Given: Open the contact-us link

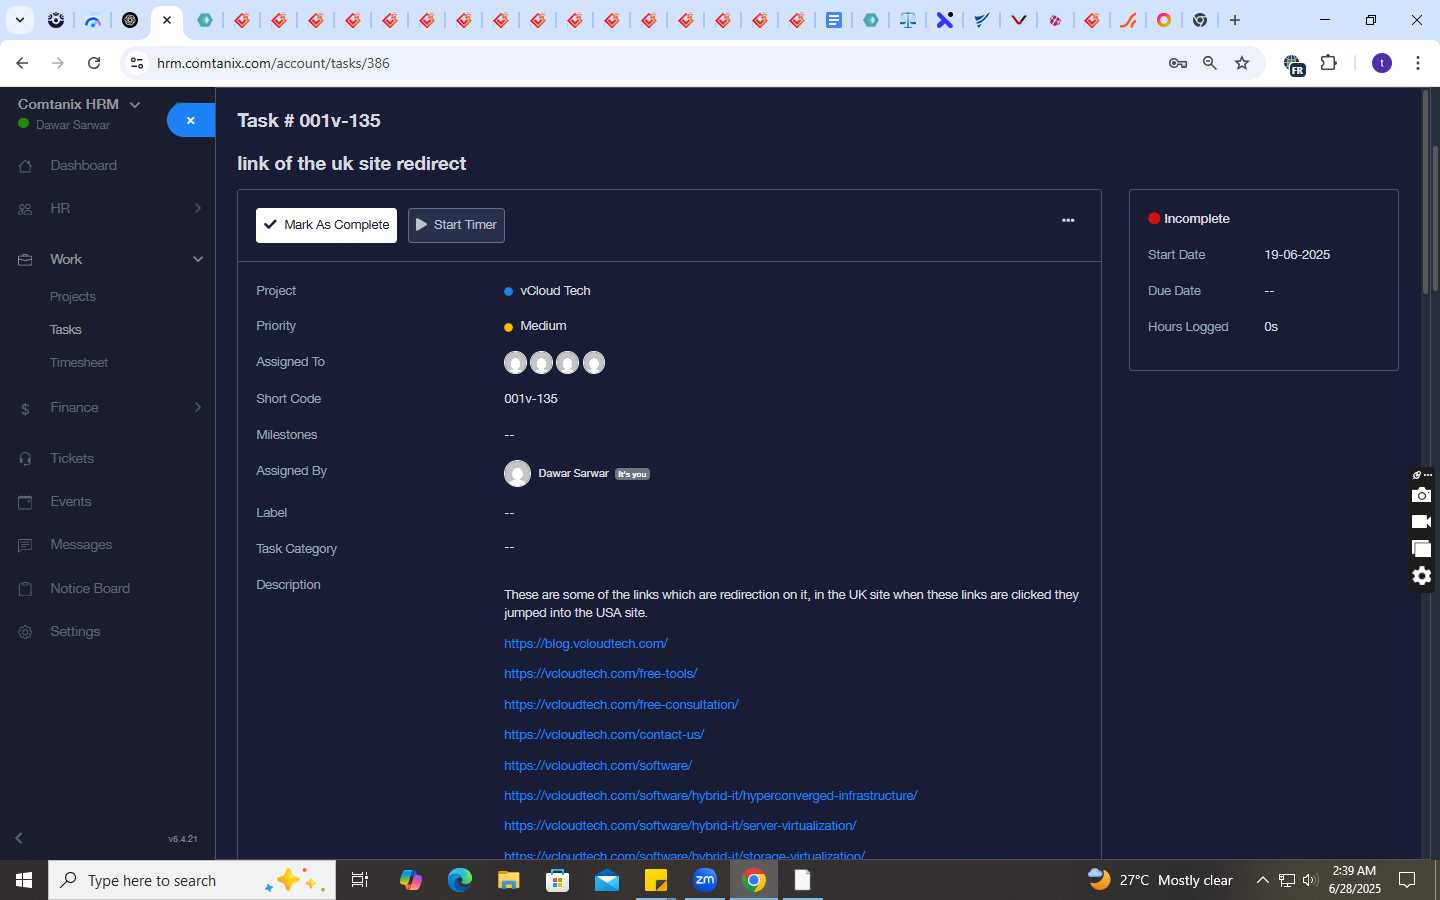Looking at the screenshot, I should click(x=604, y=735).
